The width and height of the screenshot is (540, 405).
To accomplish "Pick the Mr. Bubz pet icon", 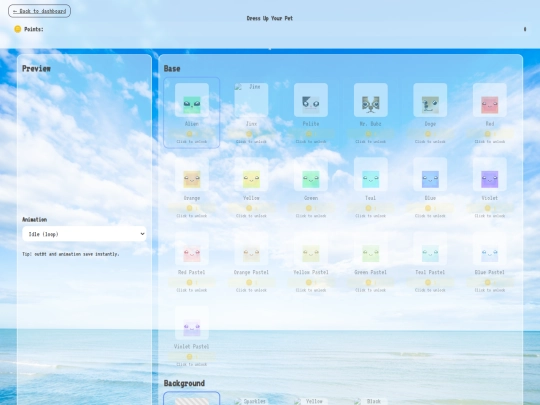I will 371,100.
